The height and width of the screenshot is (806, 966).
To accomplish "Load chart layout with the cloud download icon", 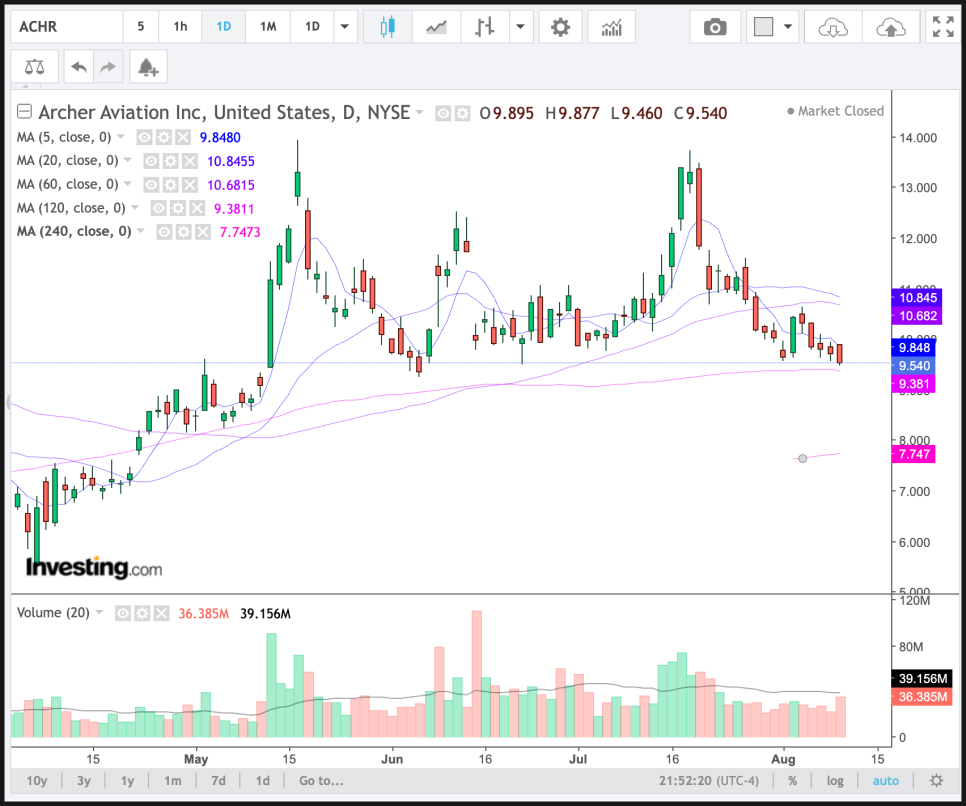I will pyautogui.click(x=832, y=26).
